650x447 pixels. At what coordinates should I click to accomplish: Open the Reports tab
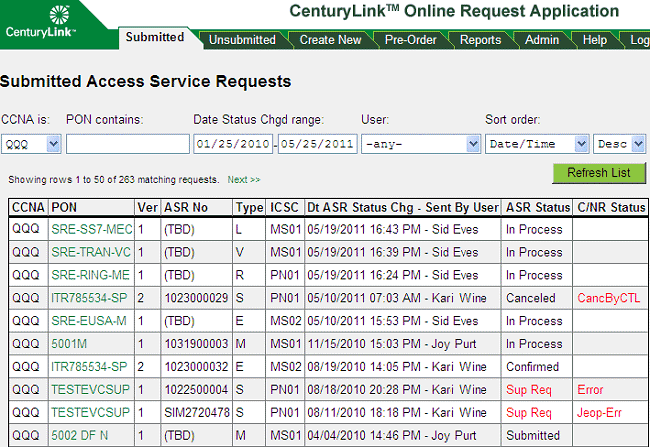(x=480, y=40)
